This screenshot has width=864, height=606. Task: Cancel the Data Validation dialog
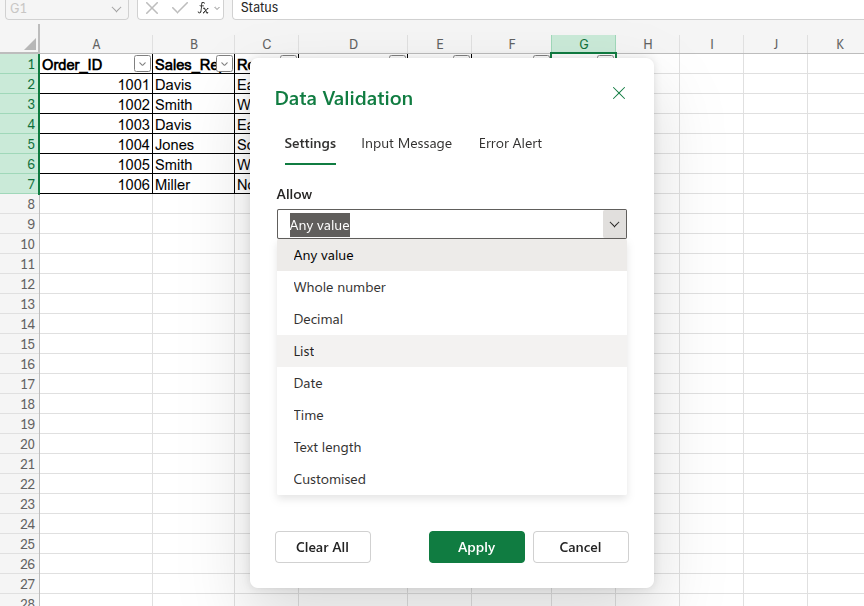[580, 547]
